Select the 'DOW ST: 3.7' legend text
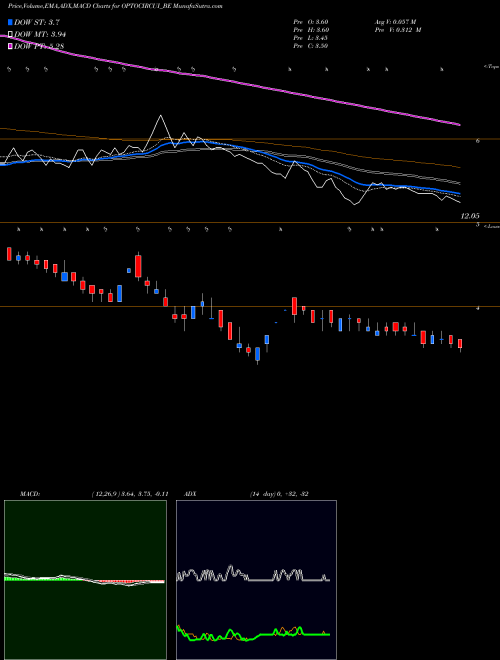The height and width of the screenshot is (660, 500). coord(37,22)
